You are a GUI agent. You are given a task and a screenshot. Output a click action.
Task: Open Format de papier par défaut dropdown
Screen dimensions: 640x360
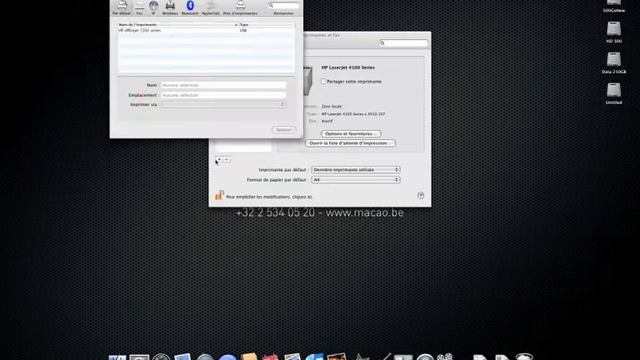(x=356, y=180)
